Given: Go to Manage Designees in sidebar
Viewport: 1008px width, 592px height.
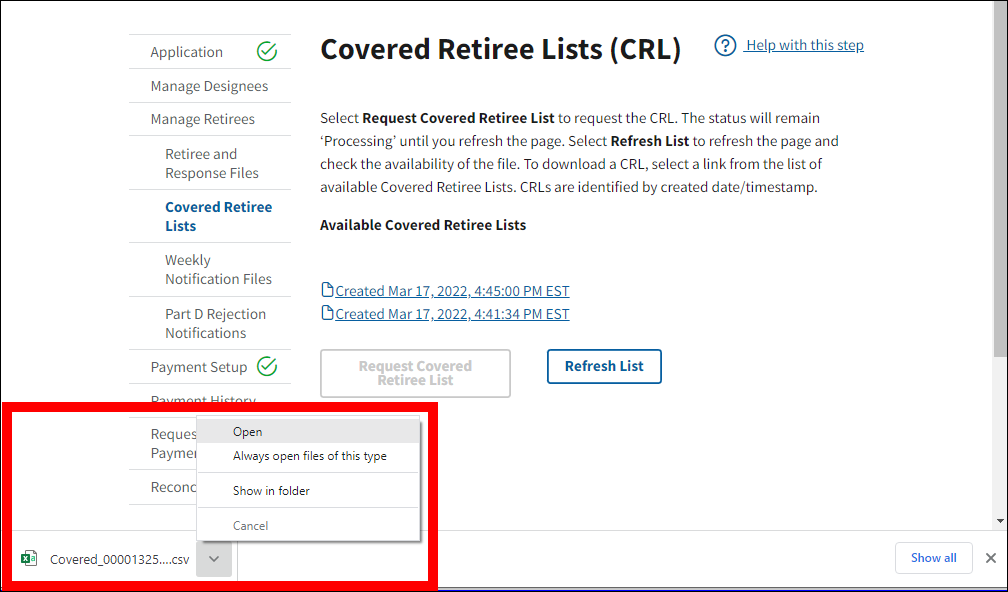Looking at the screenshot, I should coord(209,86).
